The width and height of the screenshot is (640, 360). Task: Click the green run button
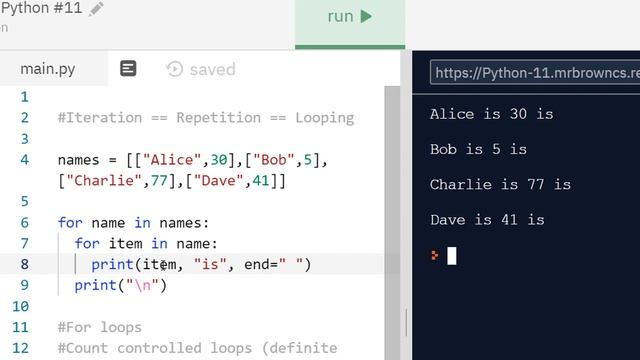(350, 23)
